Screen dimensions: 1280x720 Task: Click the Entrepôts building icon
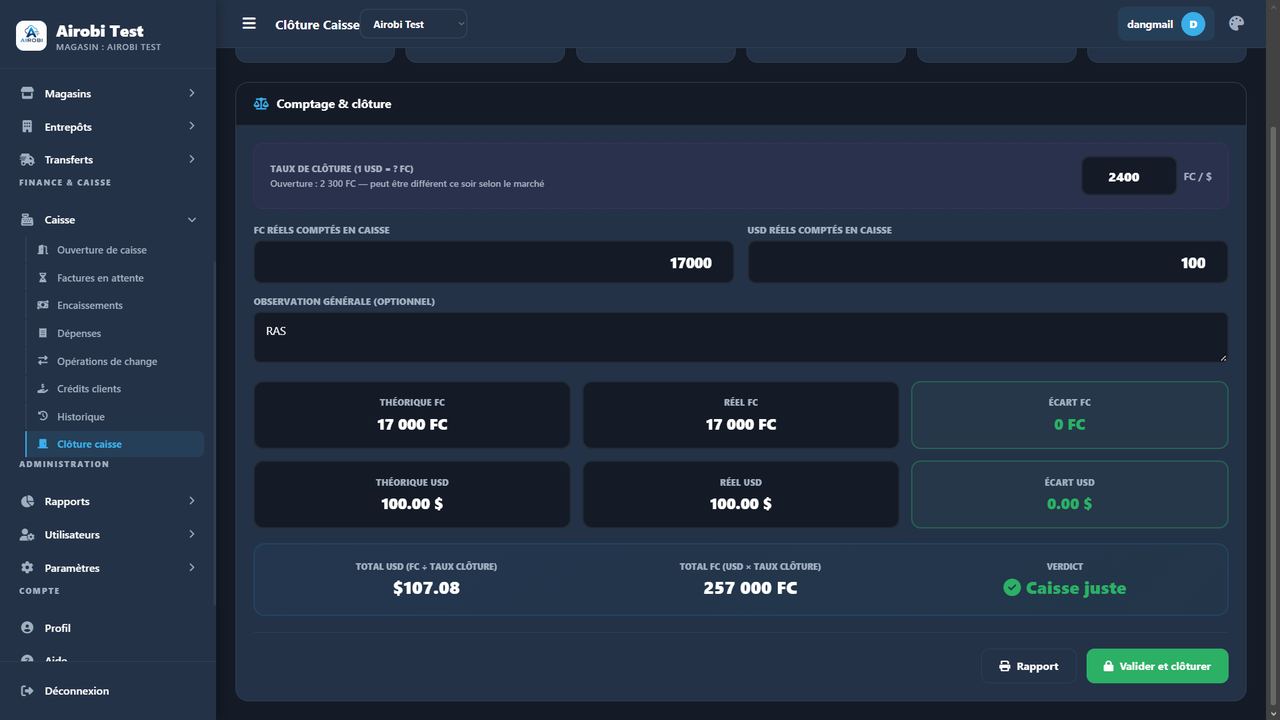(27, 127)
